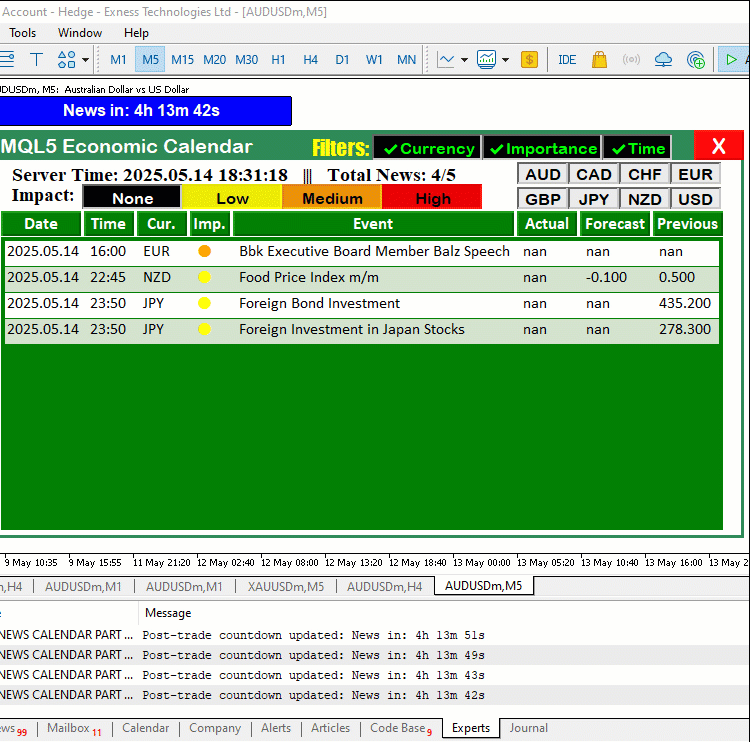The width and height of the screenshot is (750, 742).
Task: Select the Bbk Executive Board Member Balz Speech row
Action: (362, 252)
